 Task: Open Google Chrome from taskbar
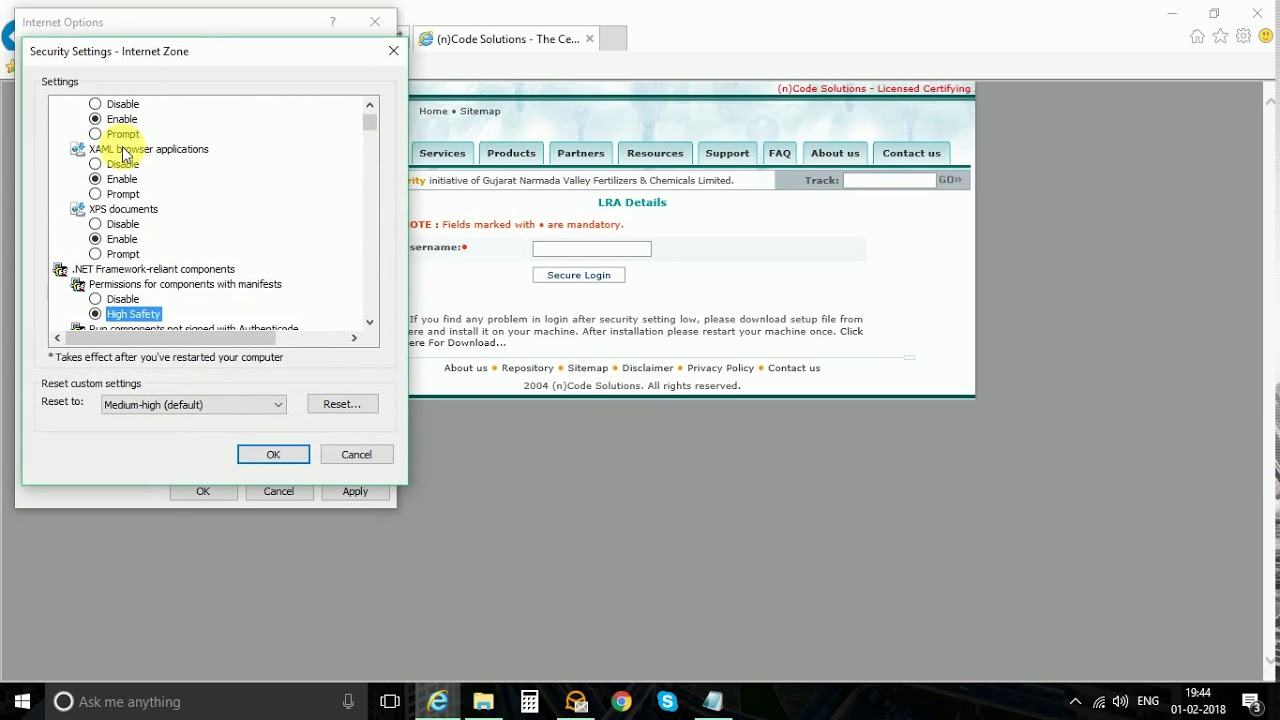click(622, 702)
